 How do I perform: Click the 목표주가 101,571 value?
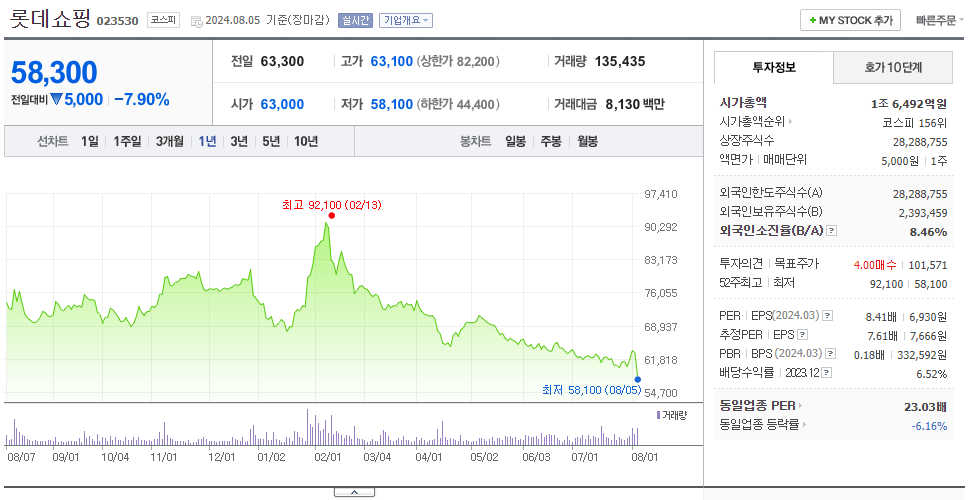click(x=928, y=265)
